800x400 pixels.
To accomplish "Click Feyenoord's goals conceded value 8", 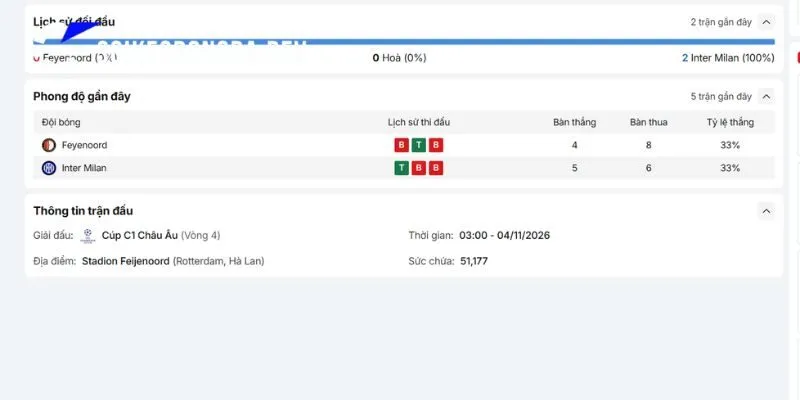I will pyautogui.click(x=648, y=145).
